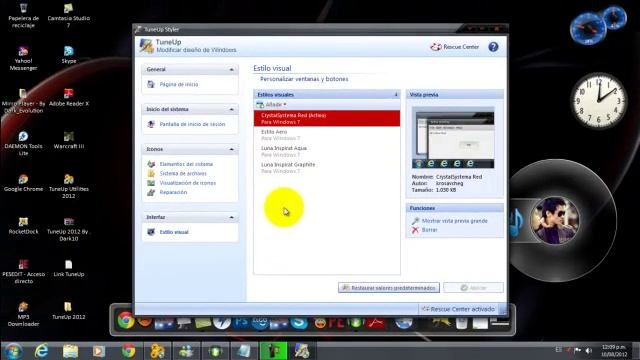Open TuneUp Utilities 2012 desktop icon
This screenshot has height=360, width=640.
tap(69, 186)
